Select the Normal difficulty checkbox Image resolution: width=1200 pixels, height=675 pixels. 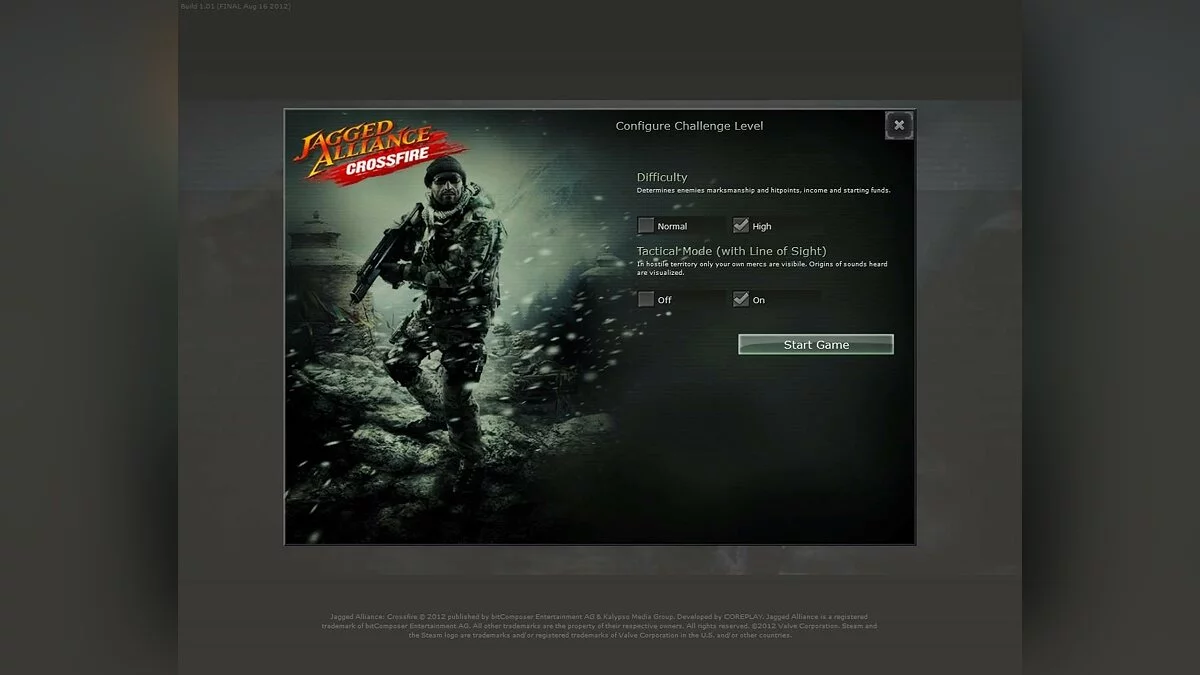click(x=646, y=226)
